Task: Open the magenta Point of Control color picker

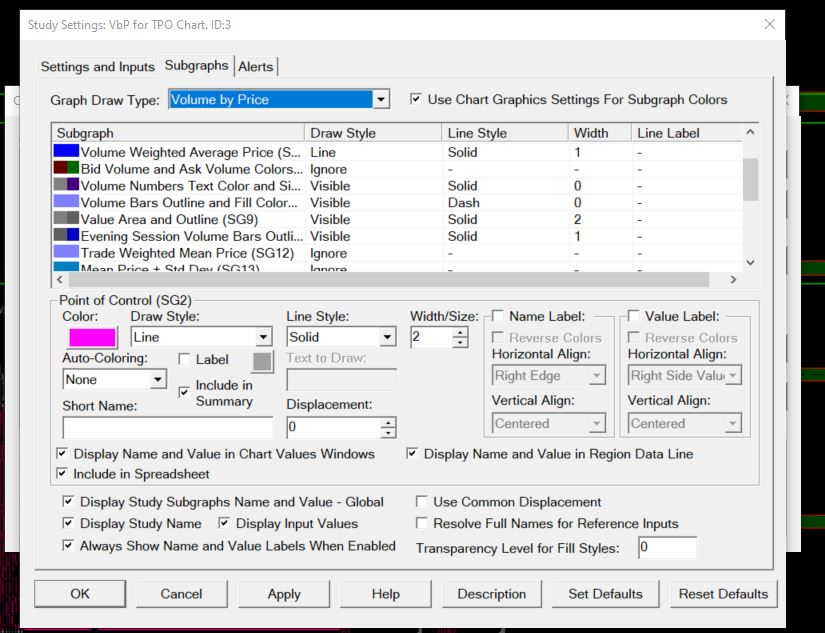Action: [x=92, y=337]
